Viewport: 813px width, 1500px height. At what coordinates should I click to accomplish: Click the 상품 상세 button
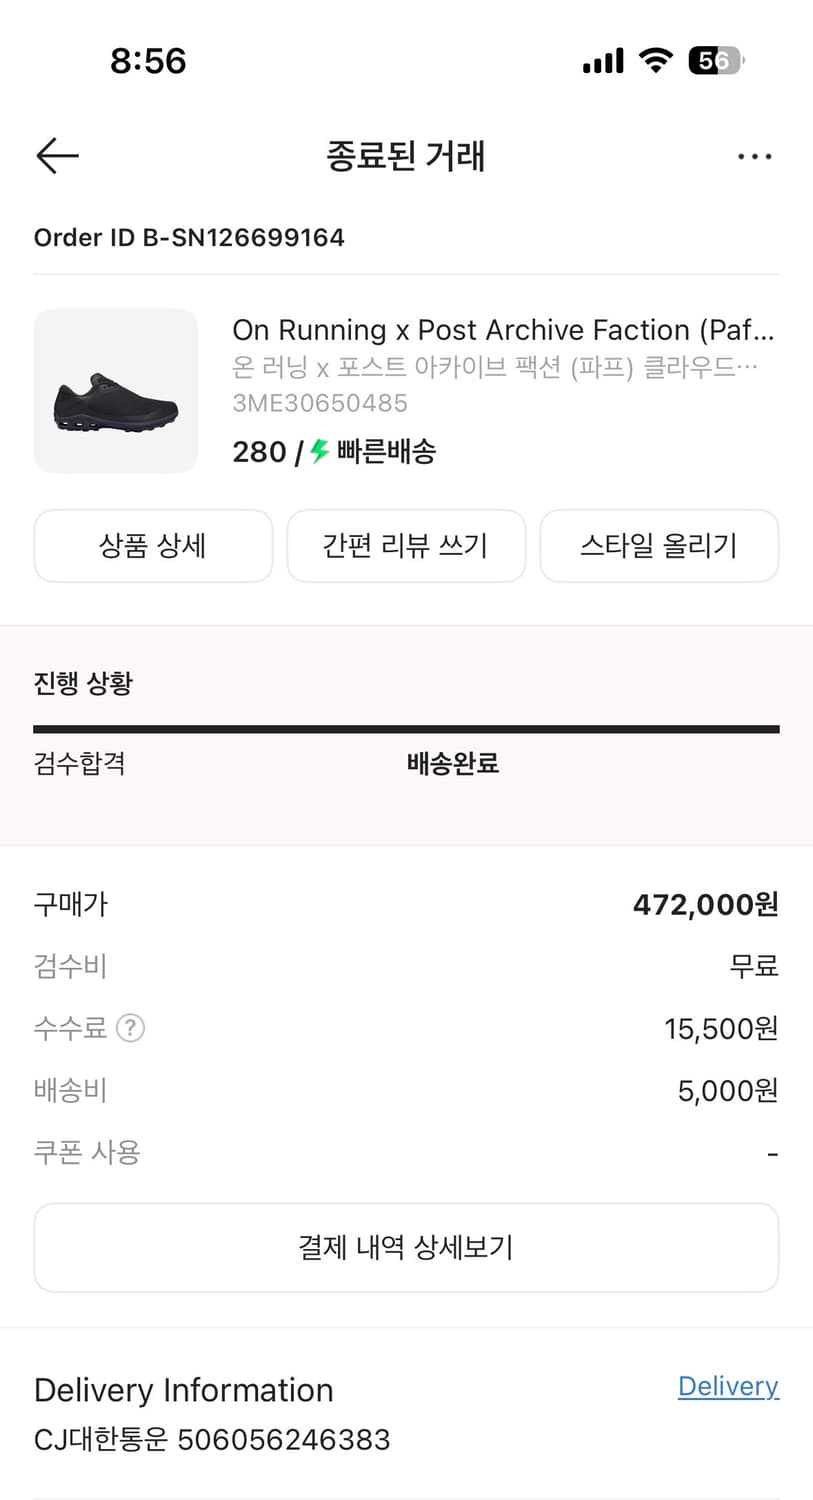point(153,546)
